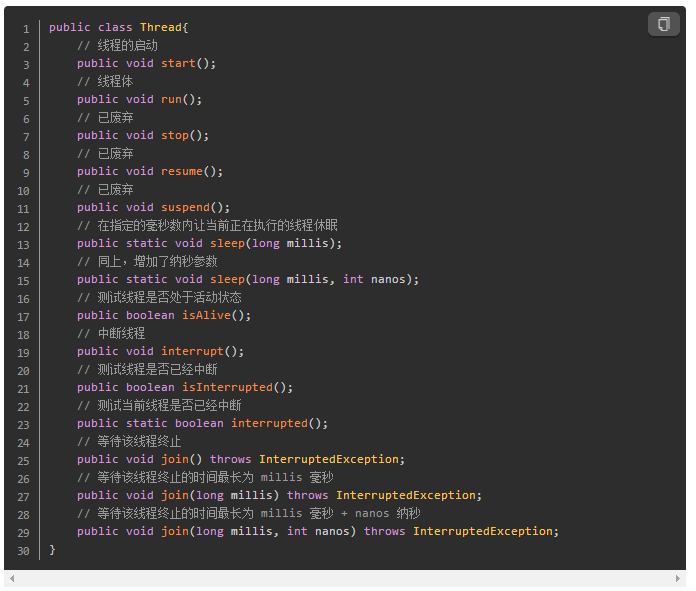Image resolution: width=696 pixels, height=591 pixels.
Task: Click line number 1 in the gutter
Action: (26, 29)
